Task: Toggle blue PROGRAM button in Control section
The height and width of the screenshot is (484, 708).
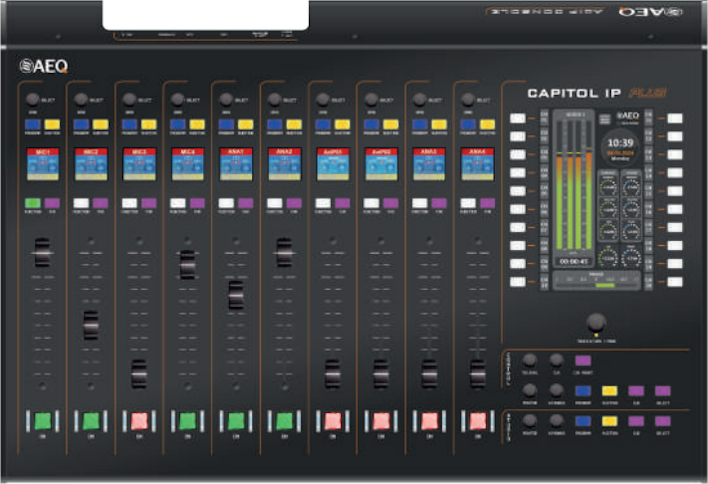Action: click(583, 391)
